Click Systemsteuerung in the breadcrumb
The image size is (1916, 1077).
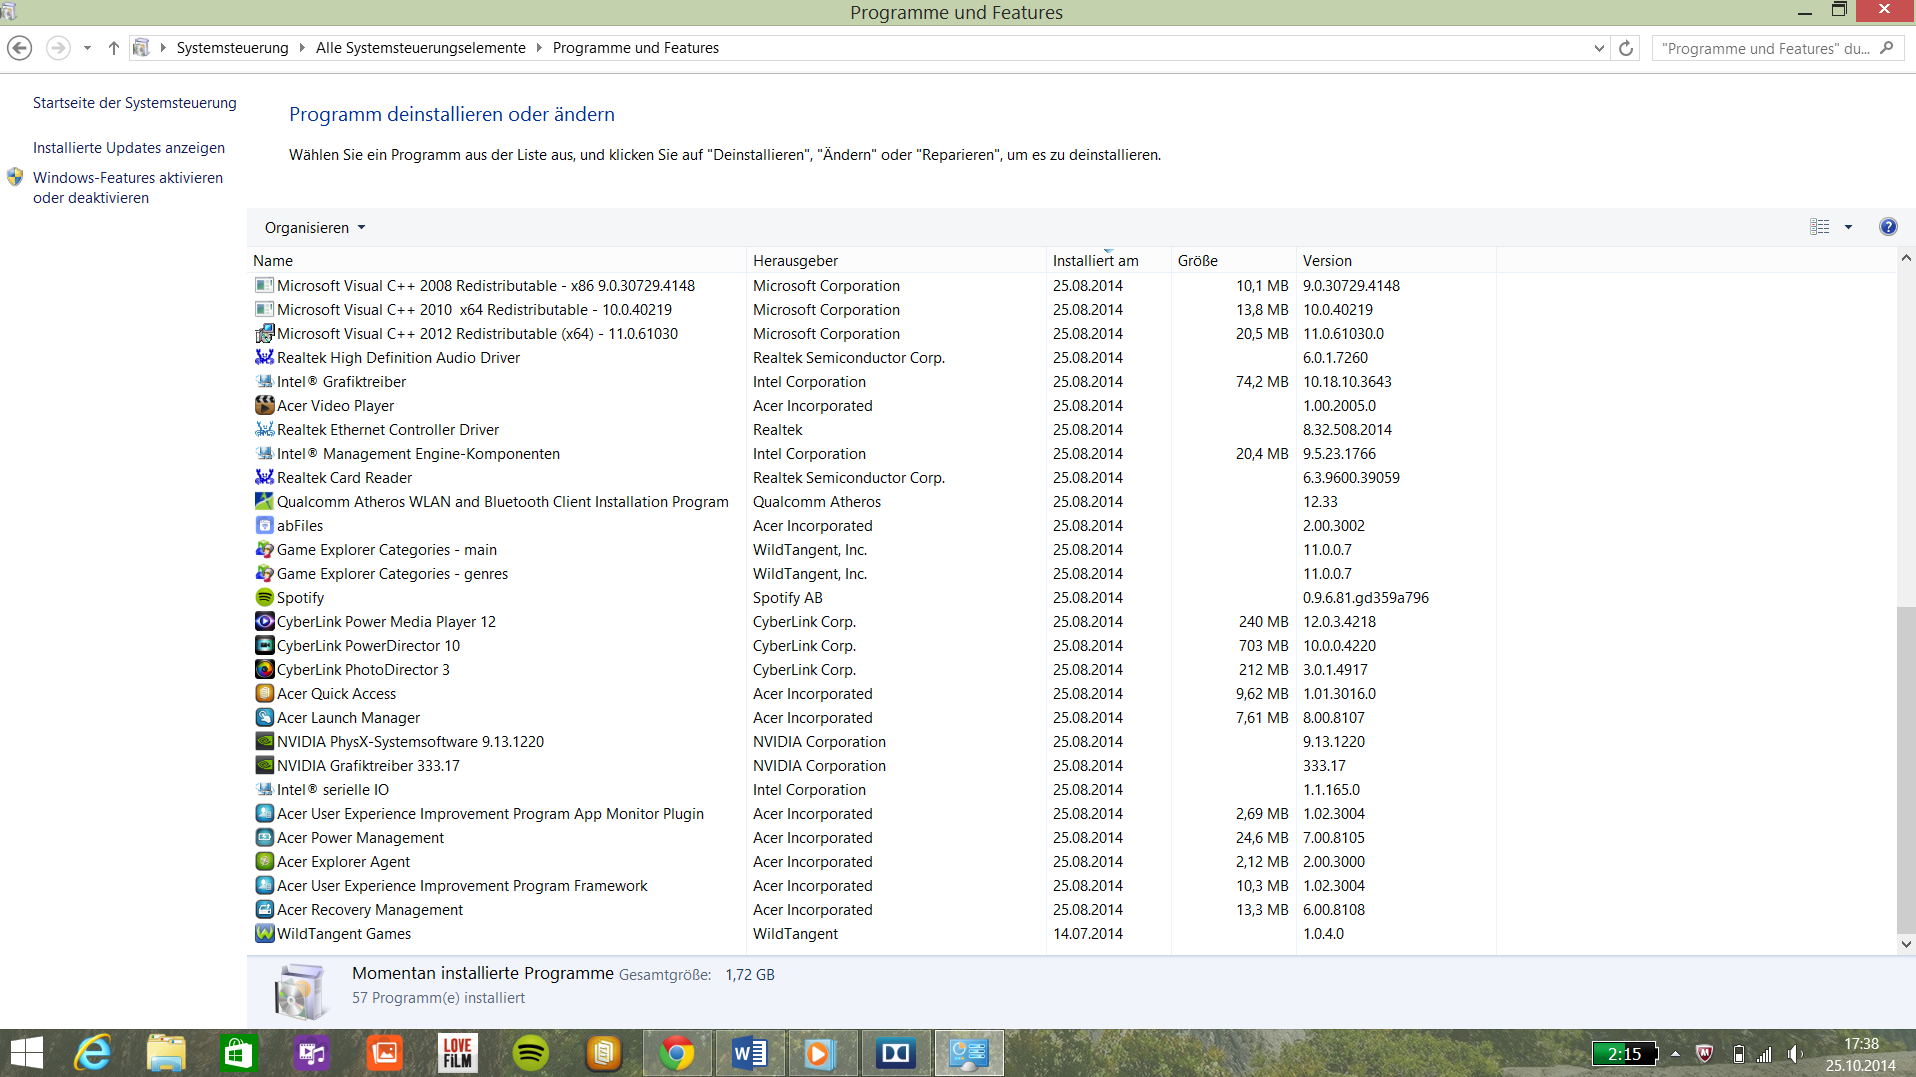[232, 48]
